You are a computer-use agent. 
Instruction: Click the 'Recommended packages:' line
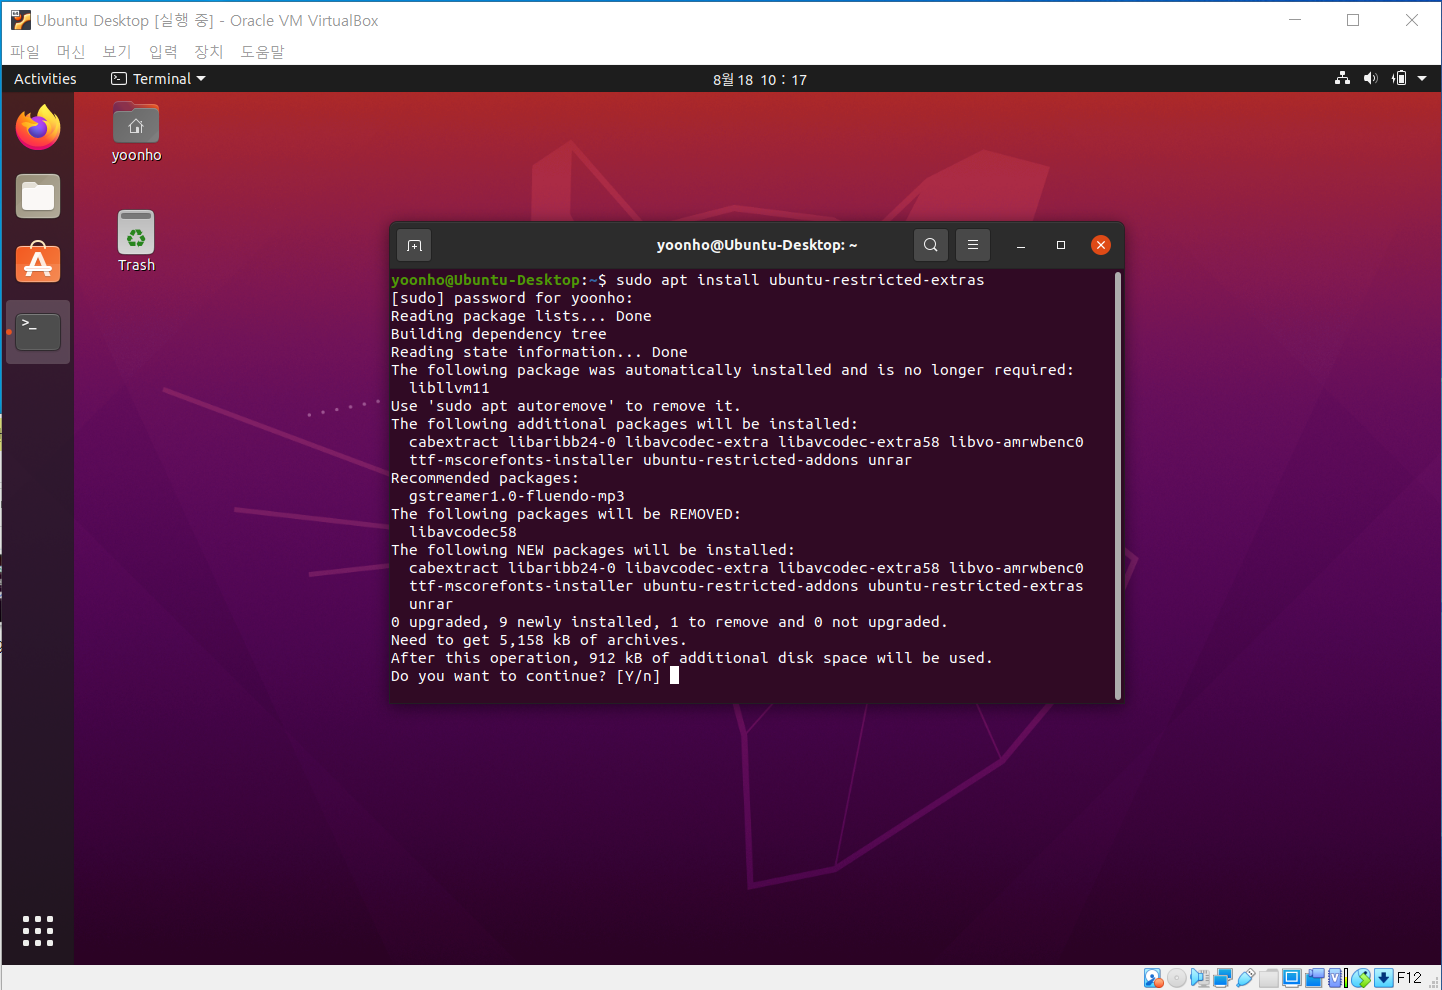click(485, 478)
